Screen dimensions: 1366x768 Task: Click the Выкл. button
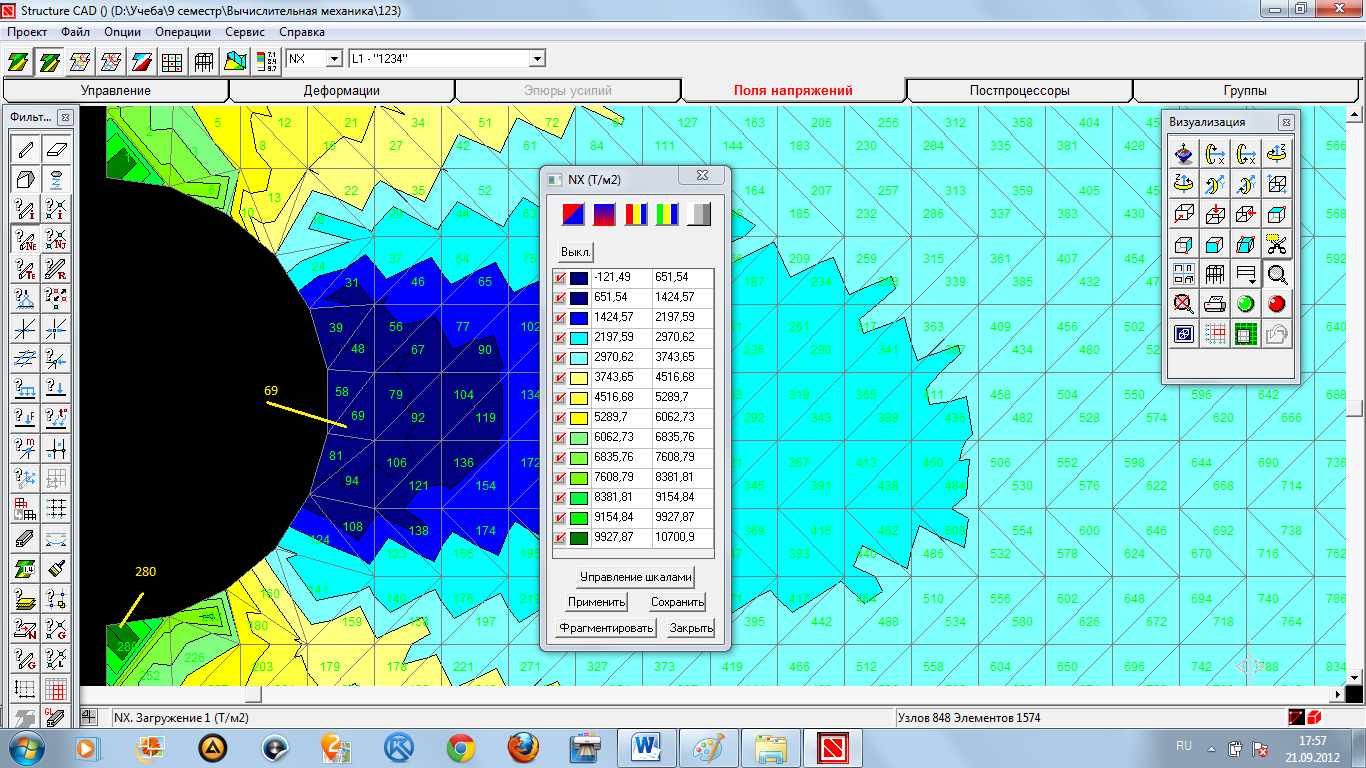576,251
